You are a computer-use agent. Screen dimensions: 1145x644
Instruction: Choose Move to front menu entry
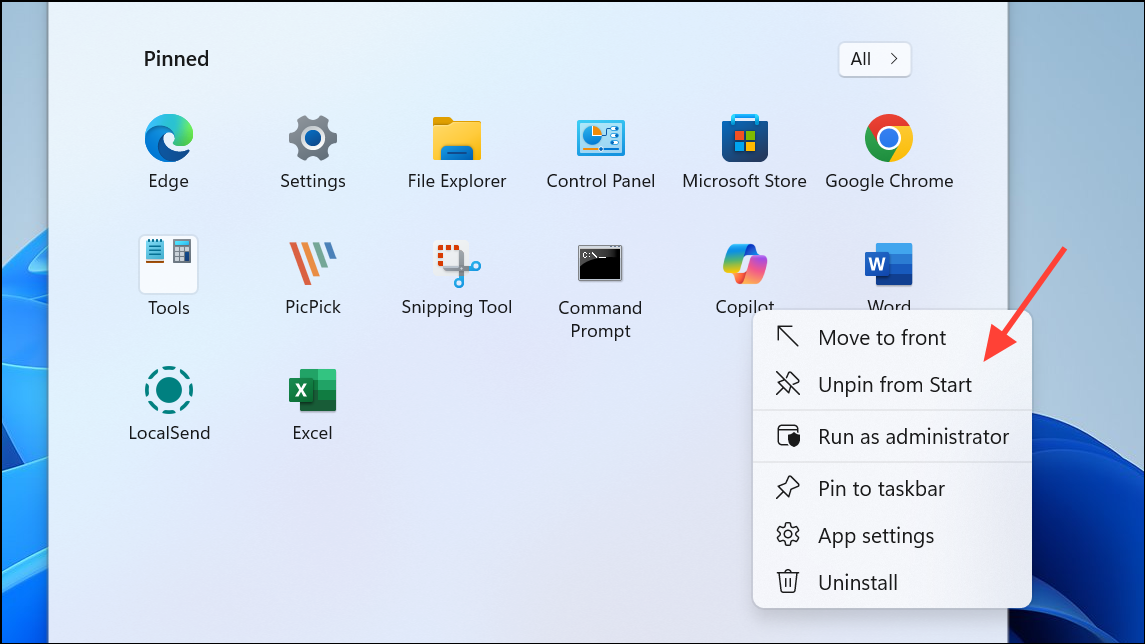point(892,337)
